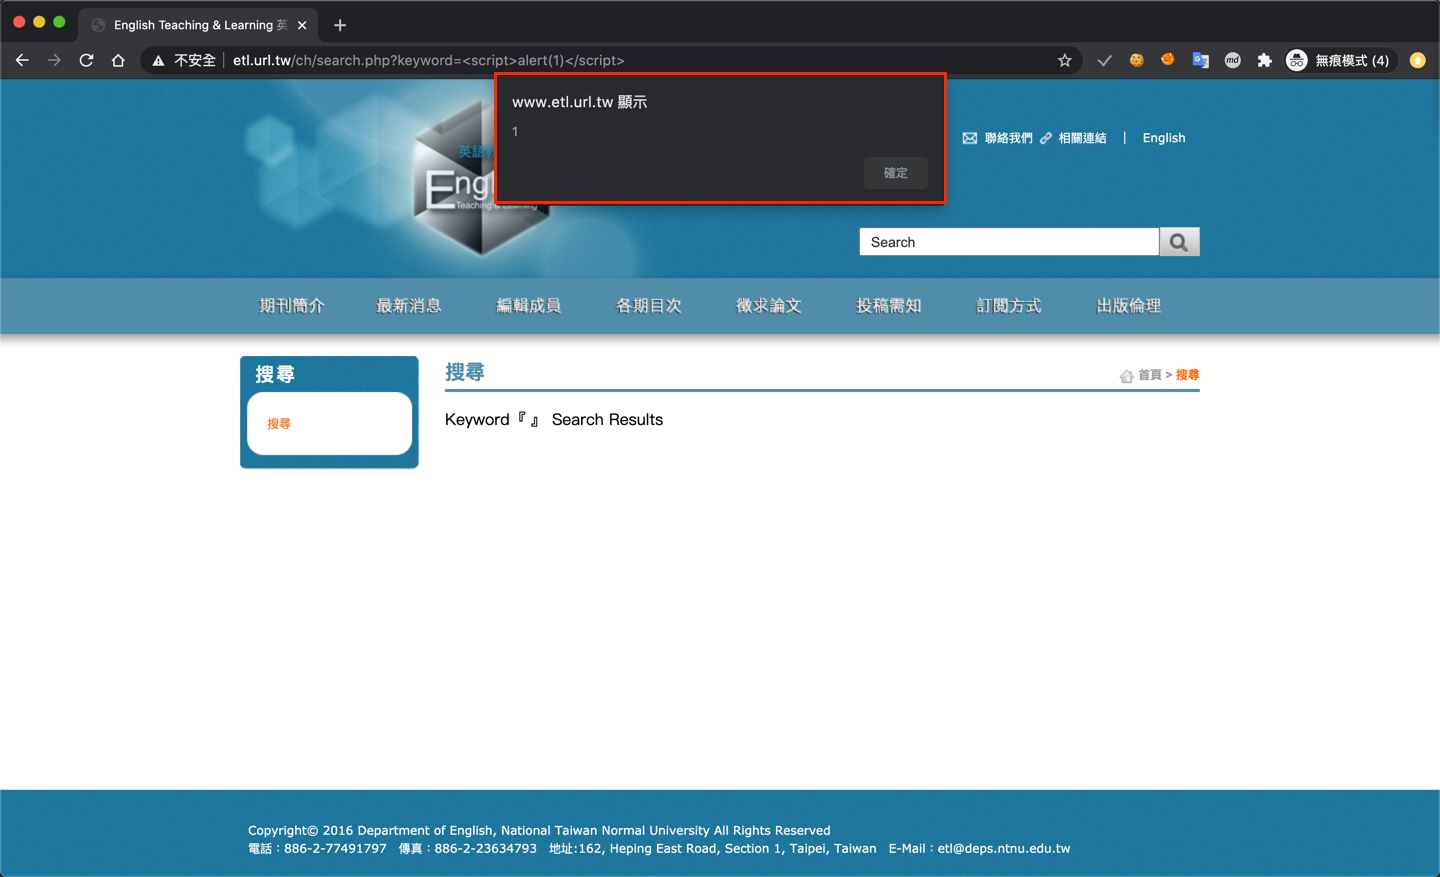Image resolution: width=1440 pixels, height=877 pixels.
Task: Open the 徵求論文 menu item
Action: 769,306
